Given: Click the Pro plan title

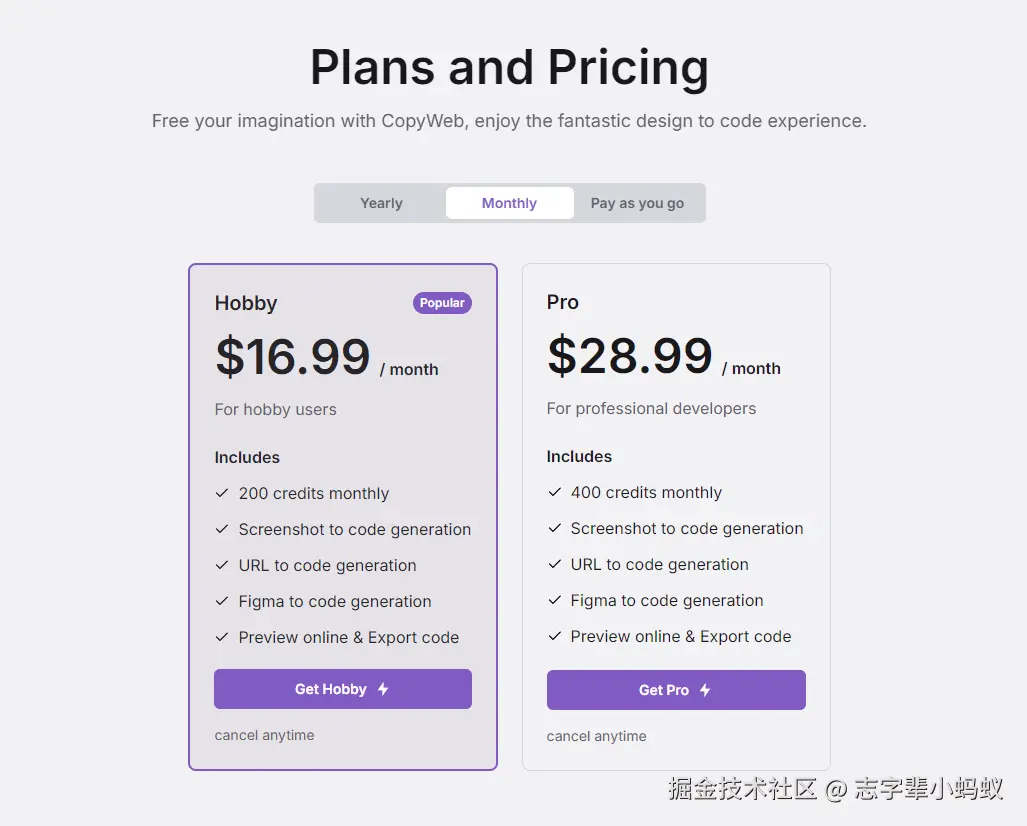Looking at the screenshot, I should (563, 302).
